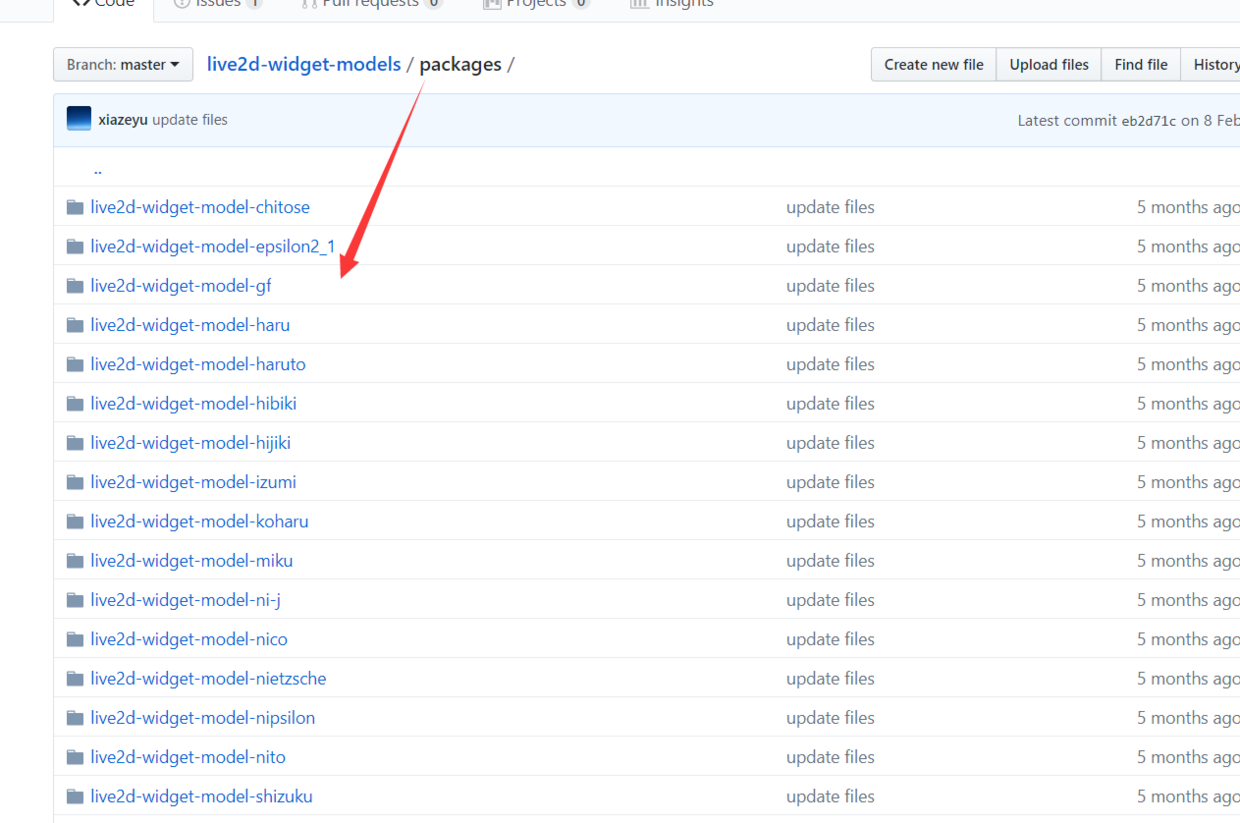Image resolution: width=1240 pixels, height=823 pixels.
Task: Open 'update files' commit in hibiki row
Action: pyautogui.click(x=830, y=403)
